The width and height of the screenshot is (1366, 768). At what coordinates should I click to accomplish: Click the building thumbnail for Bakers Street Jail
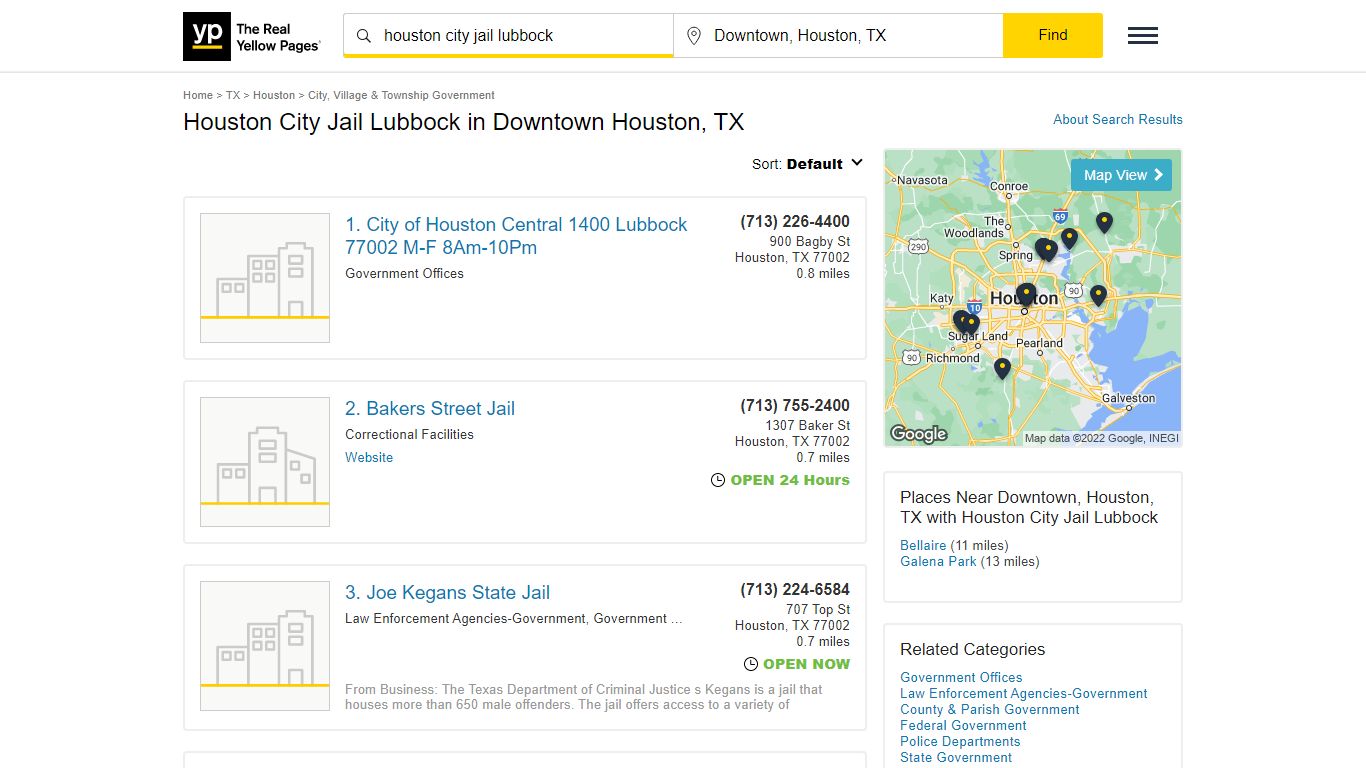(265, 462)
